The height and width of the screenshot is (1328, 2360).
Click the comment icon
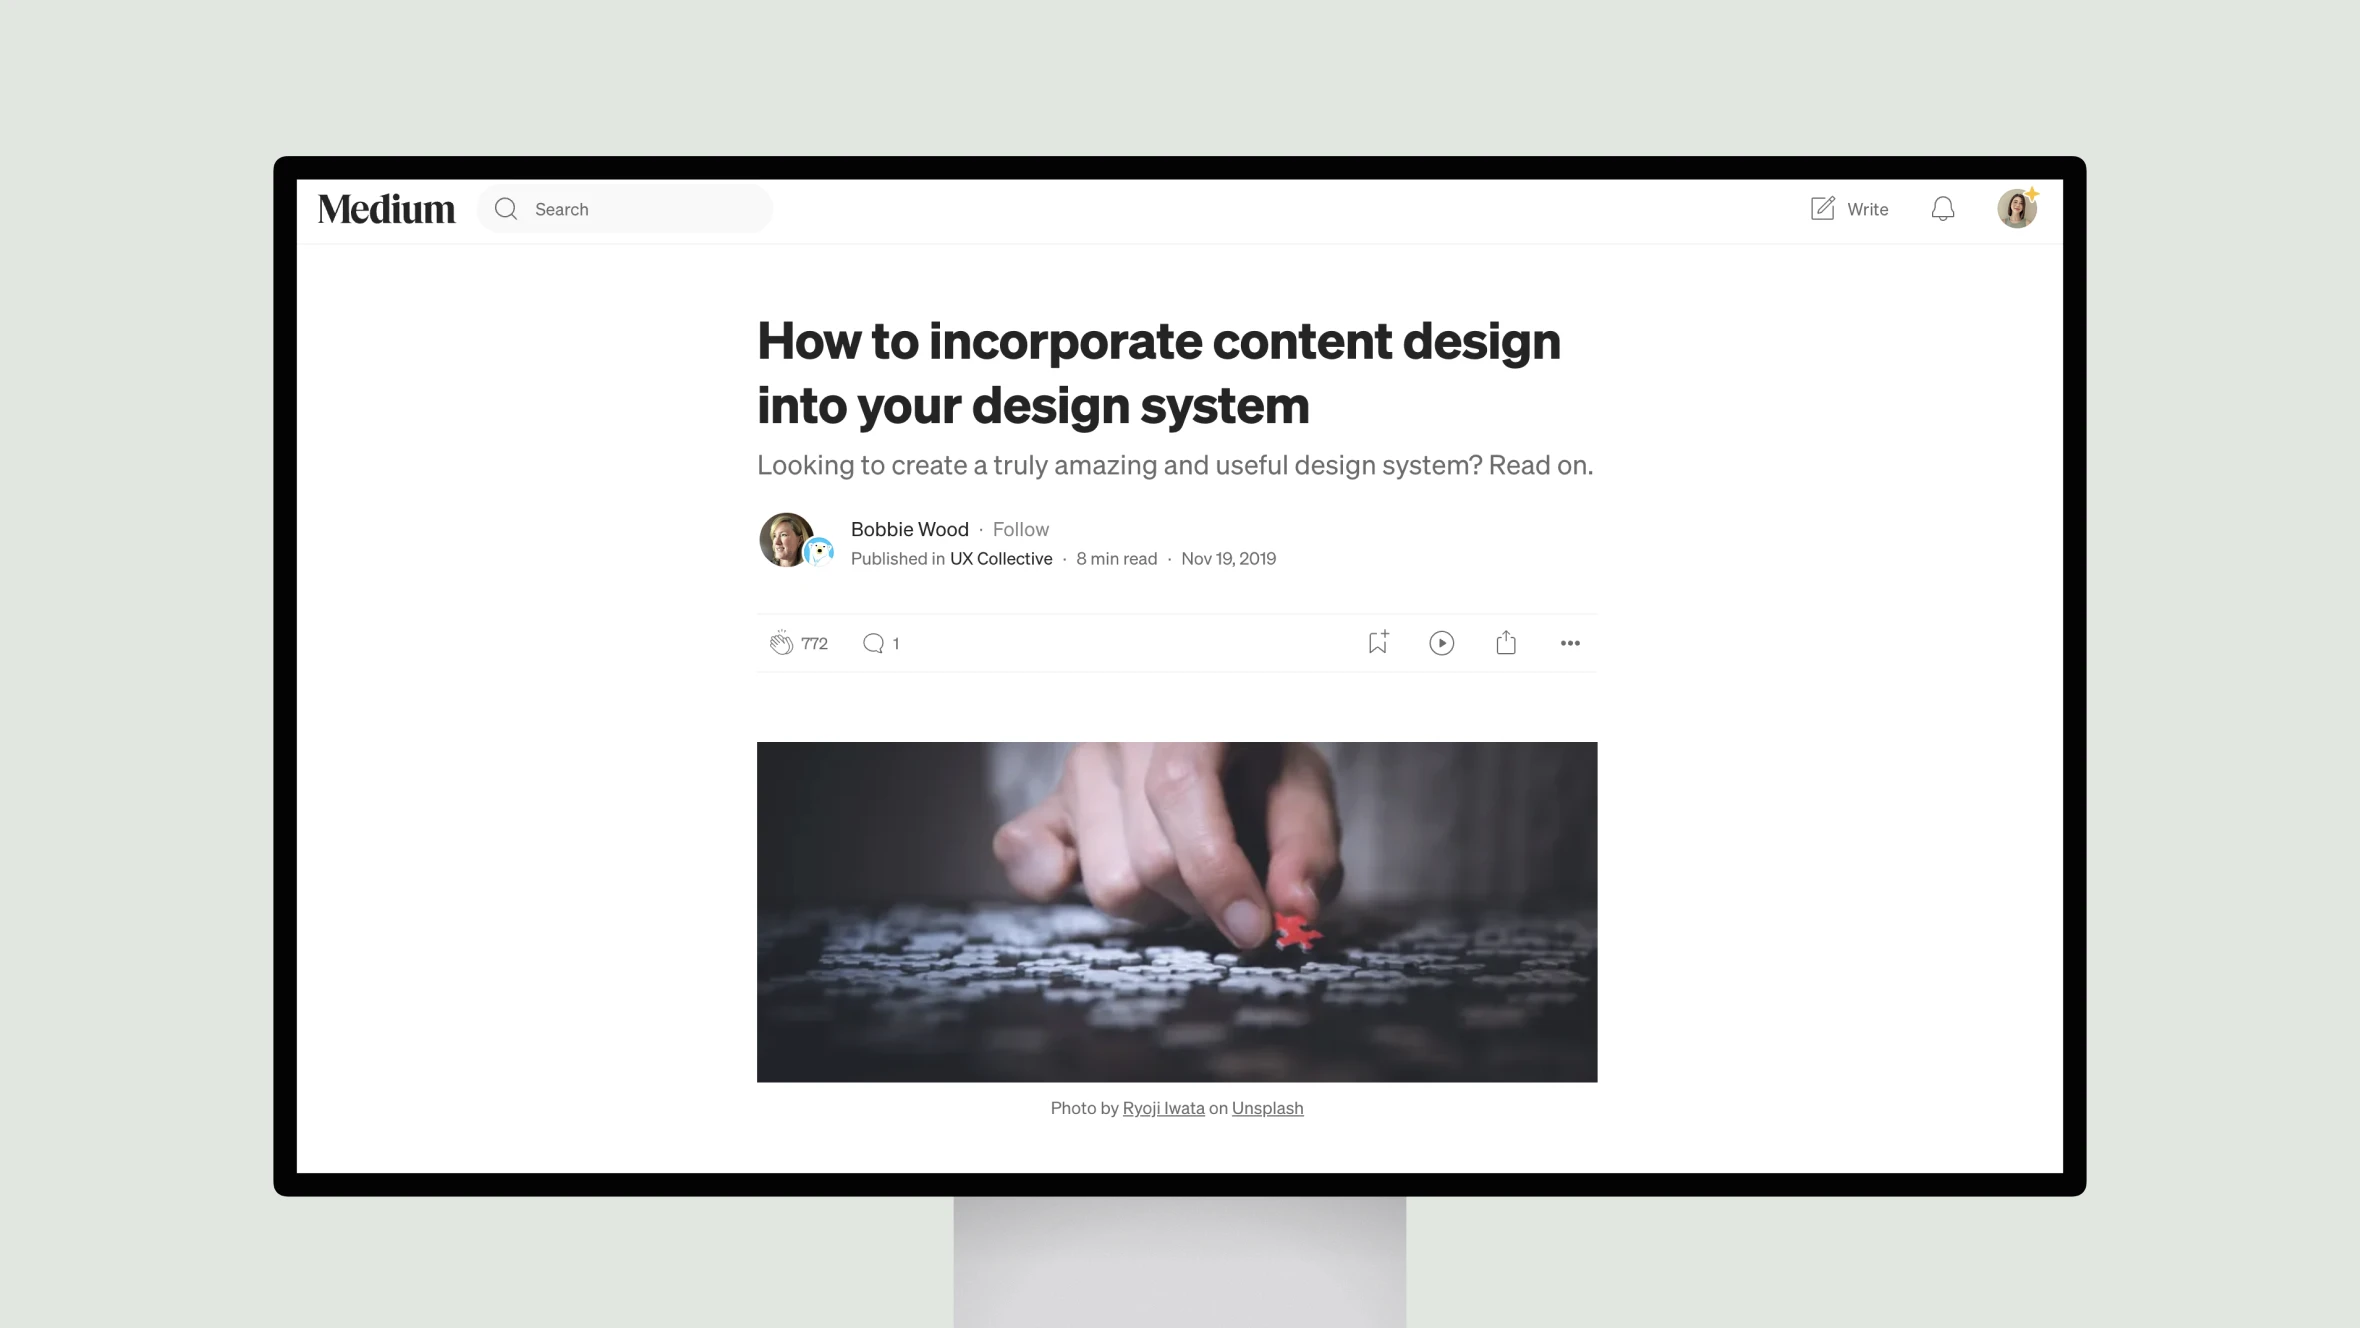872,642
